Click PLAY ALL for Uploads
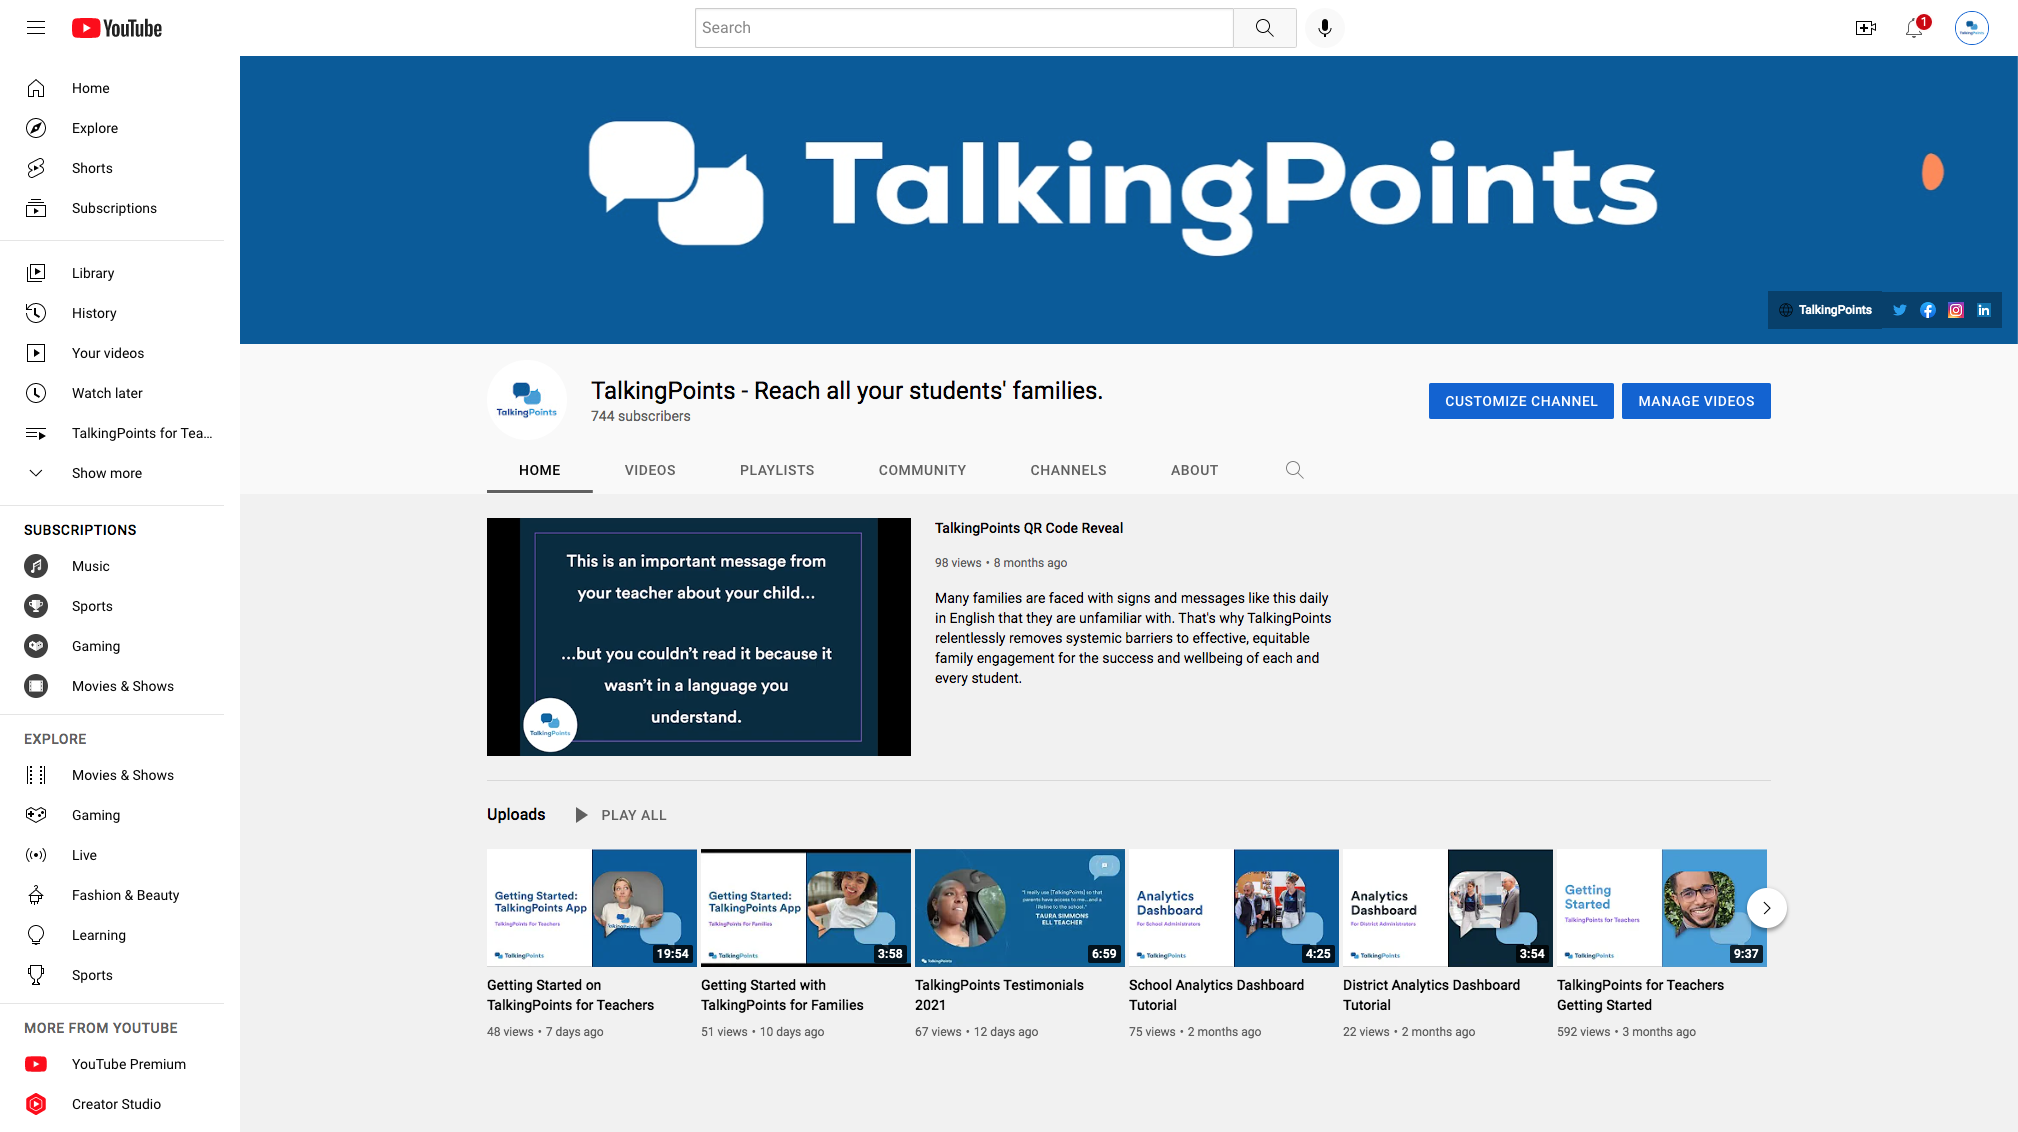 [x=621, y=815]
